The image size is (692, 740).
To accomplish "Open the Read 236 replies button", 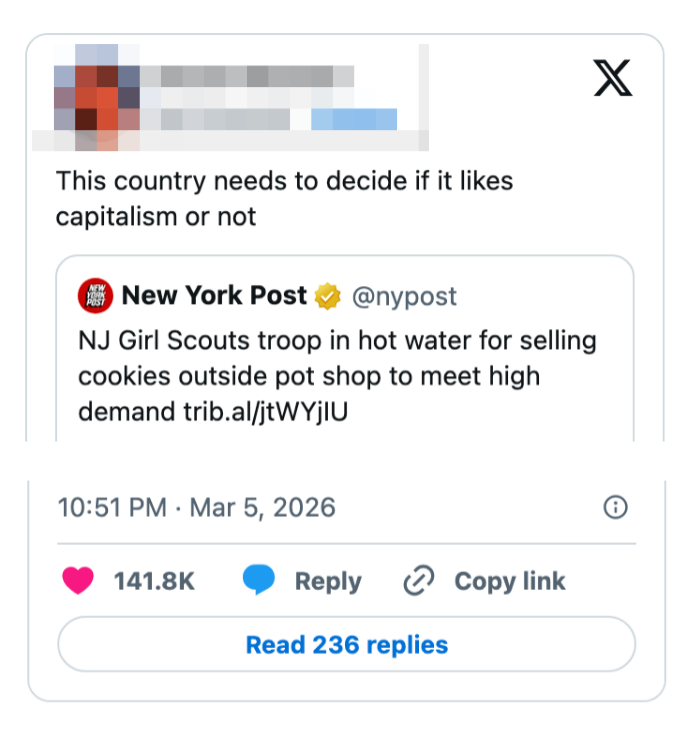I will [346, 644].
